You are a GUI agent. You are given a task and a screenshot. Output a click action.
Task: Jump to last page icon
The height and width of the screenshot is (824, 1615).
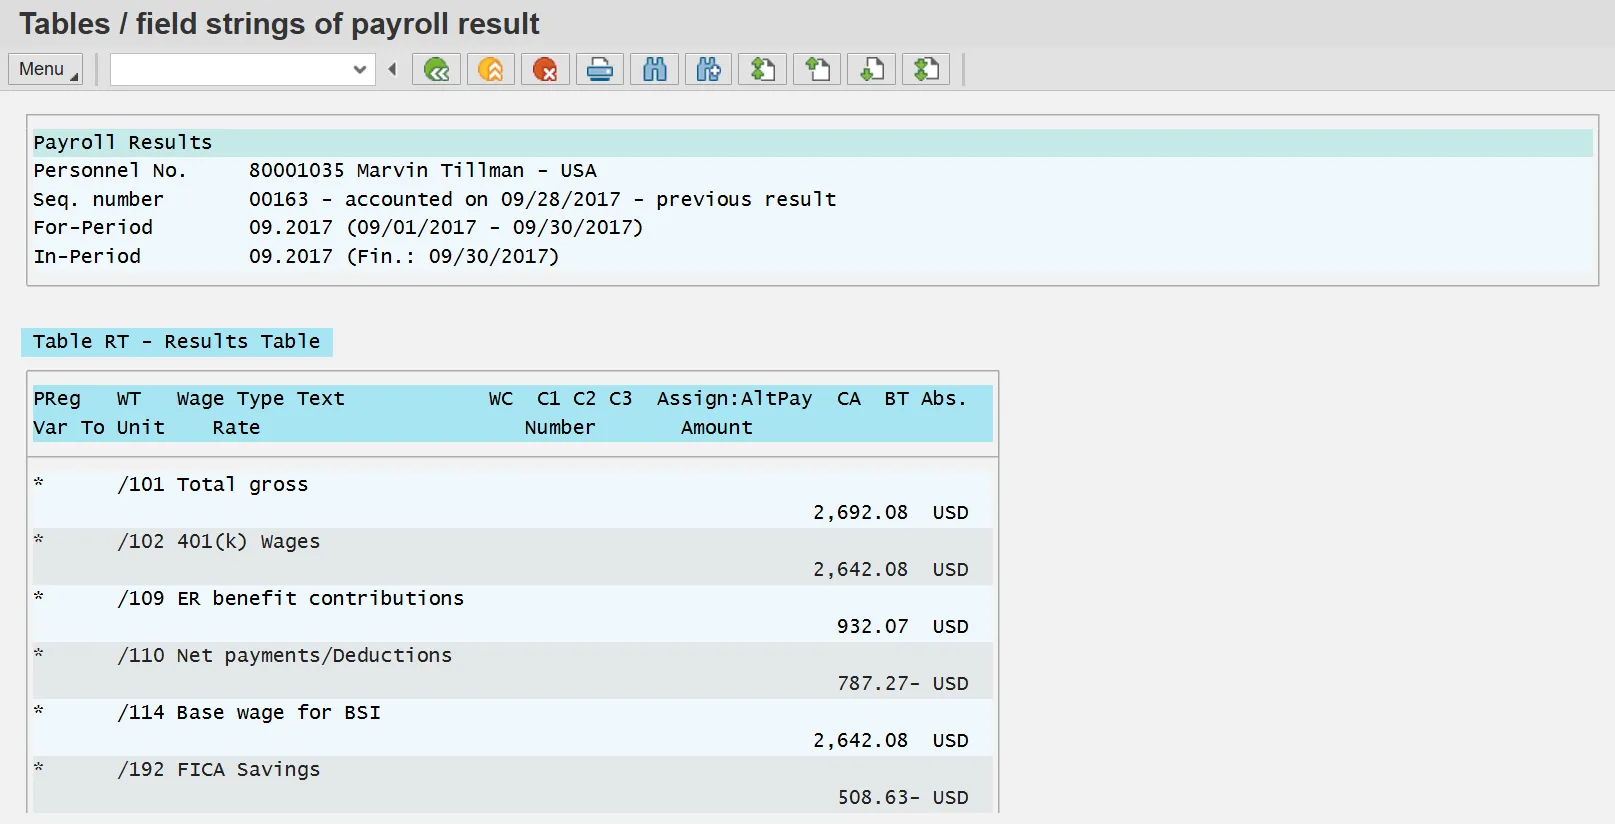pos(927,70)
